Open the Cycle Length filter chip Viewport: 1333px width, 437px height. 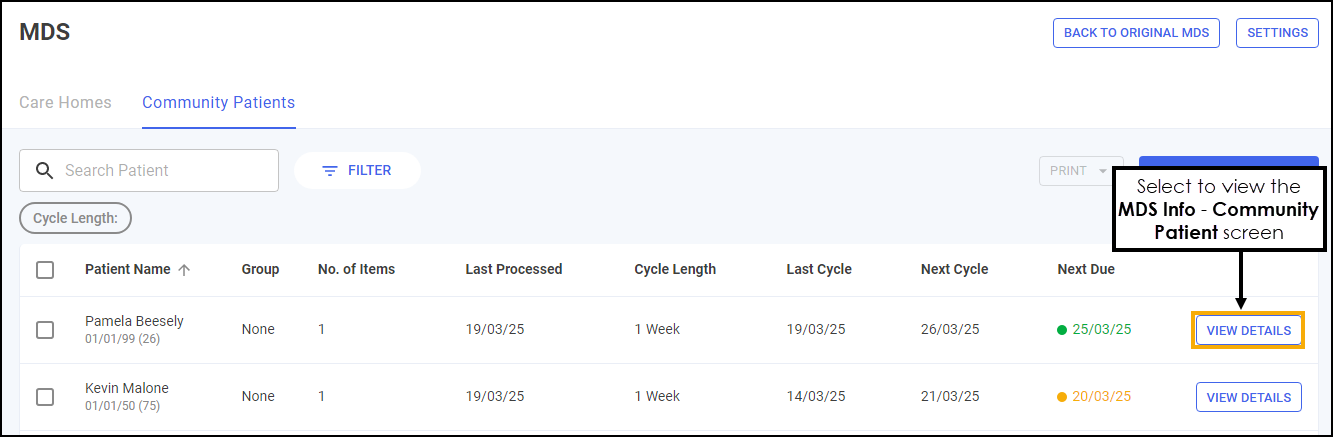coord(75,218)
